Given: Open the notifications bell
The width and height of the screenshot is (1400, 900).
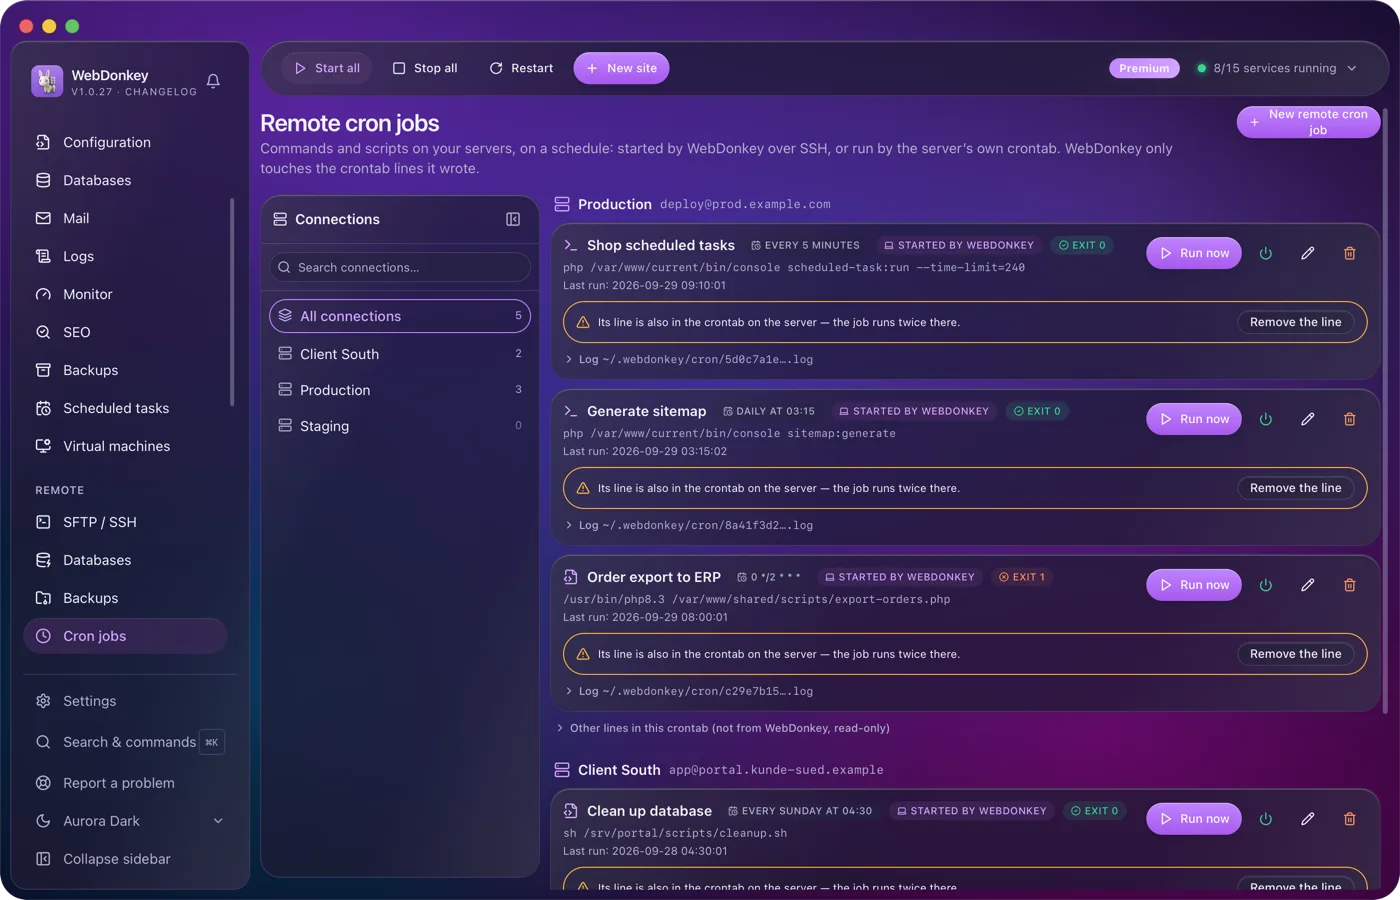Looking at the screenshot, I should 213,81.
